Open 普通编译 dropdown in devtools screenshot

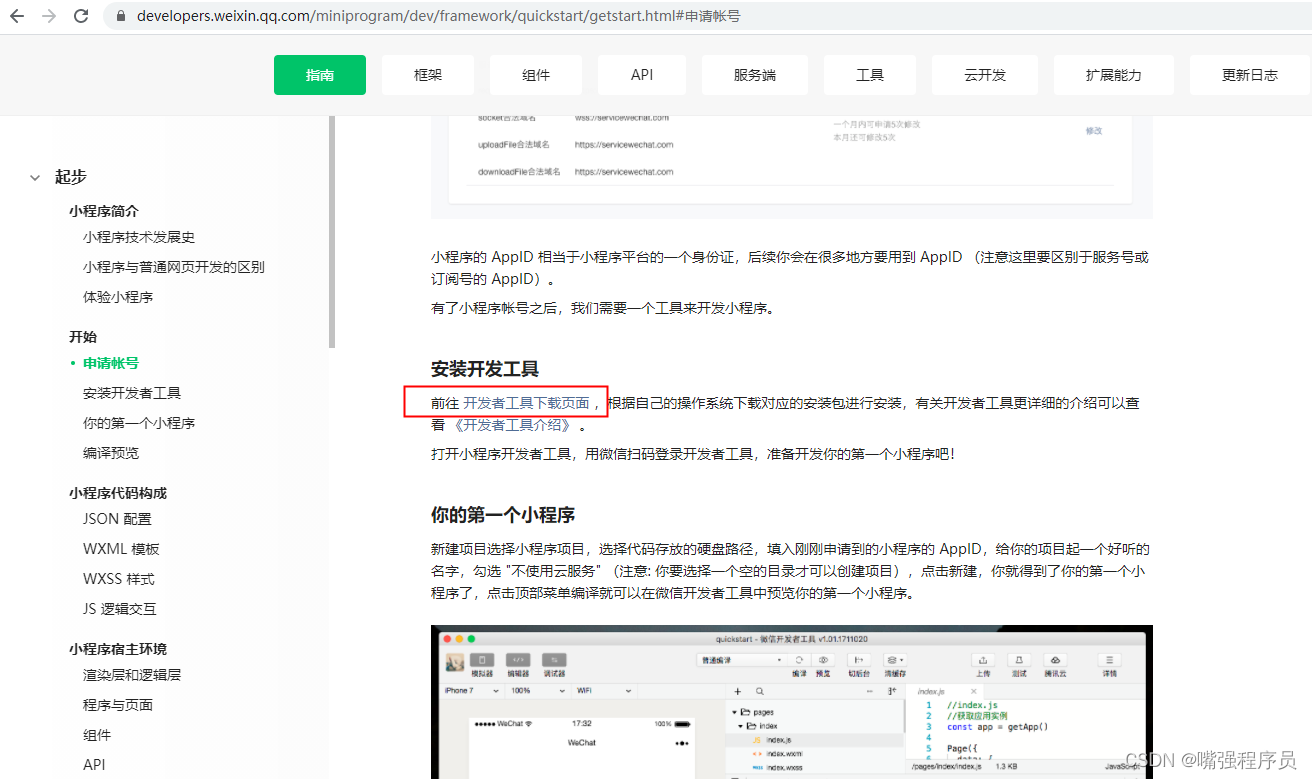[740, 660]
